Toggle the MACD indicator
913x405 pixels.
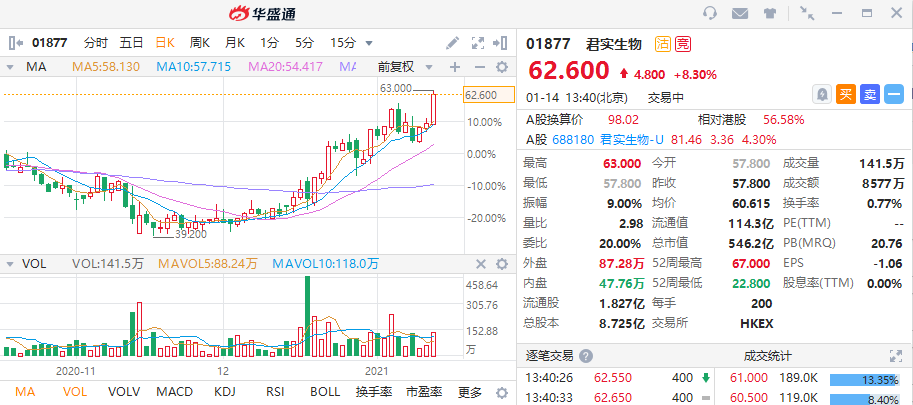click(173, 392)
